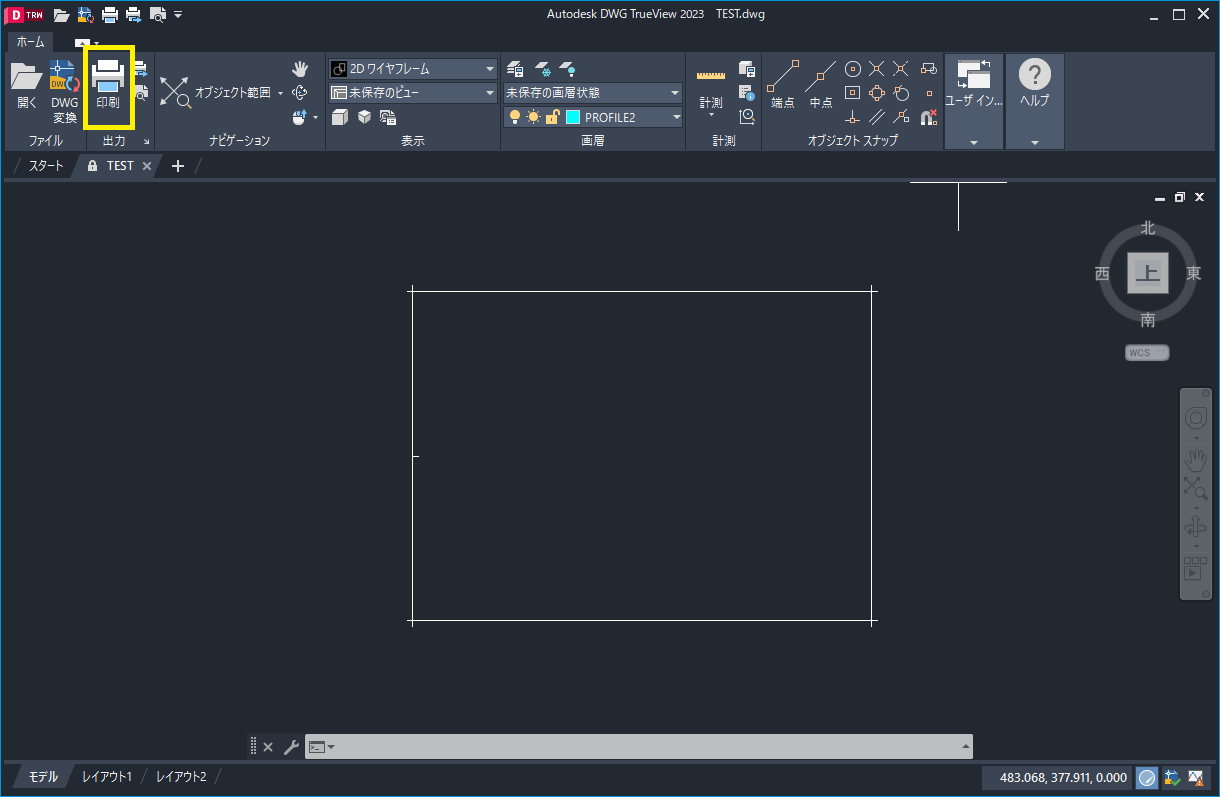The image size is (1220, 797).
Task: Close the TEST drawing tab
Action: click(146, 166)
